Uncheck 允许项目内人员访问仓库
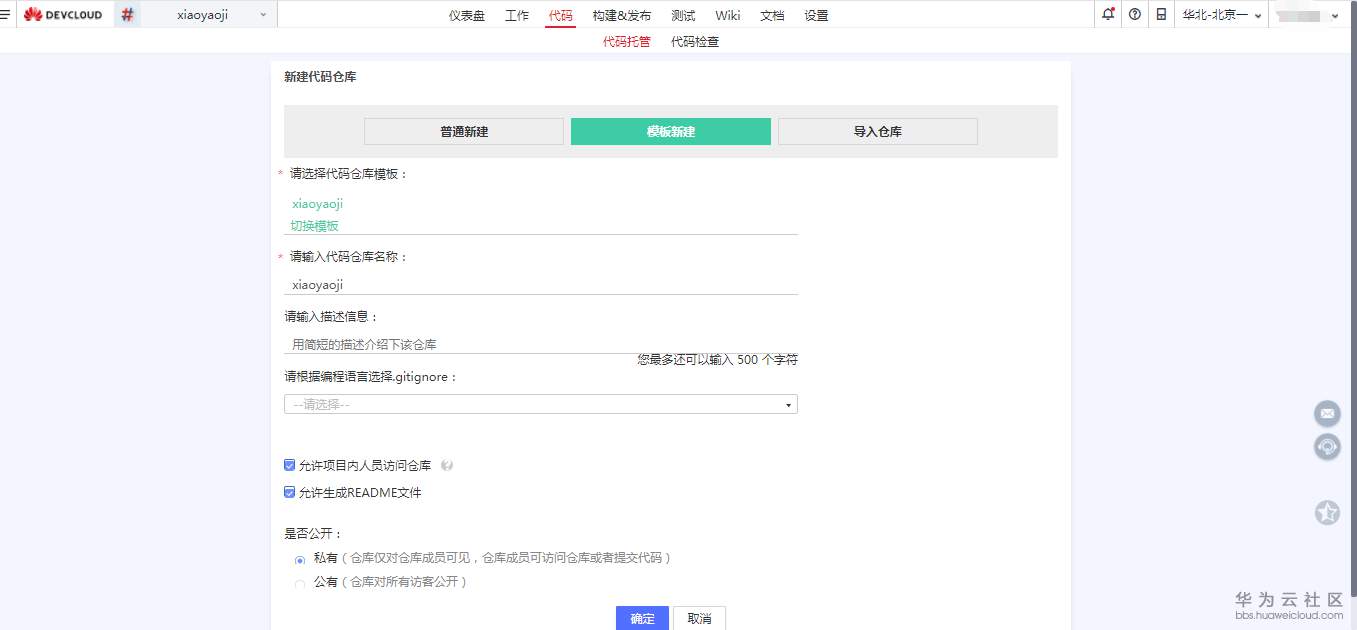The width and height of the screenshot is (1357, 630). point(289,464)
